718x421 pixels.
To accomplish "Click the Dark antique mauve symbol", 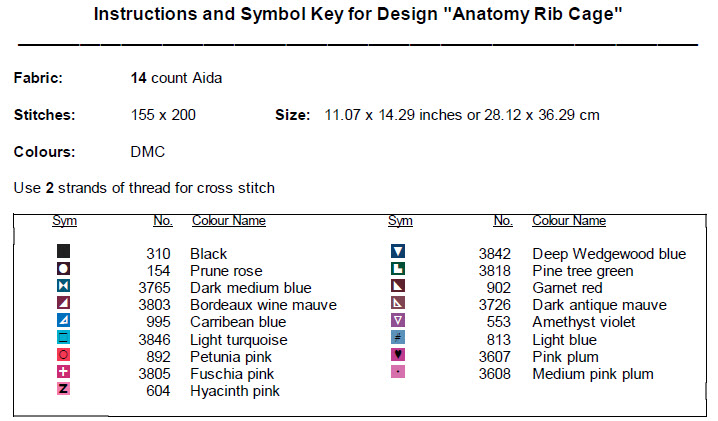I will [398, 304].
